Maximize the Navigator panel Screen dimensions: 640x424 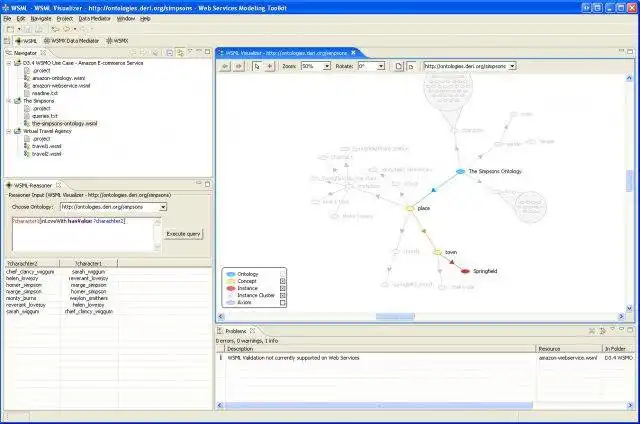pos(207,52)
